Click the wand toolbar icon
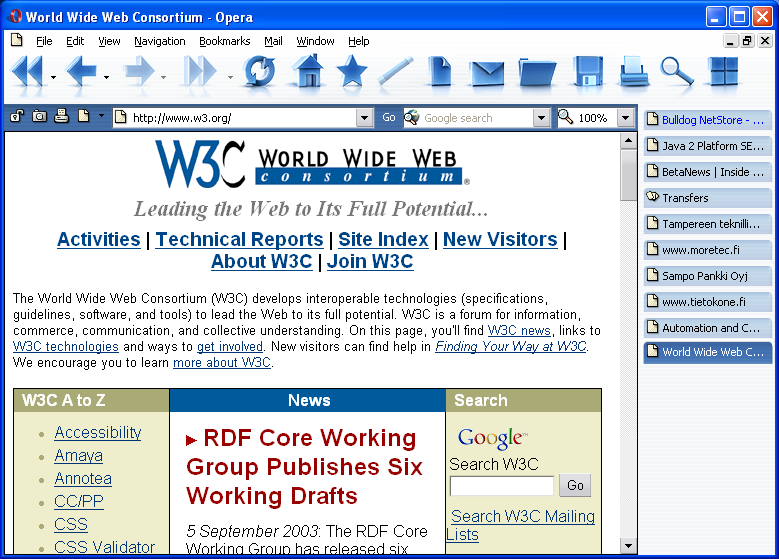 coord(395,72)
